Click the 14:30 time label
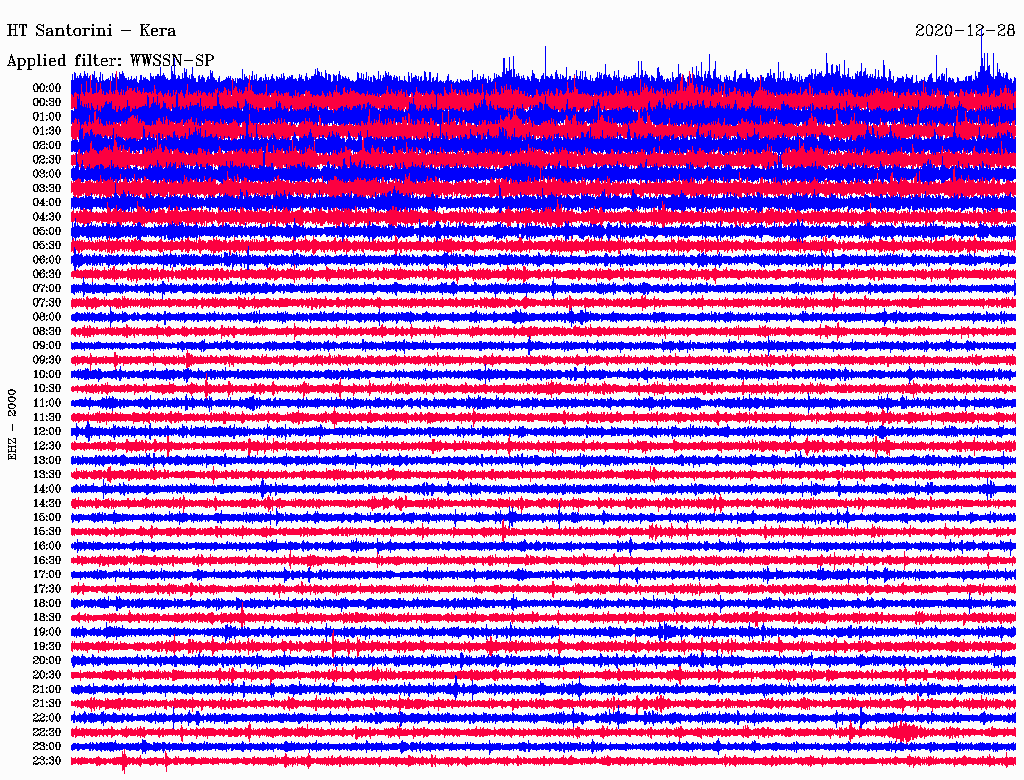 click(x=47, y=504)
